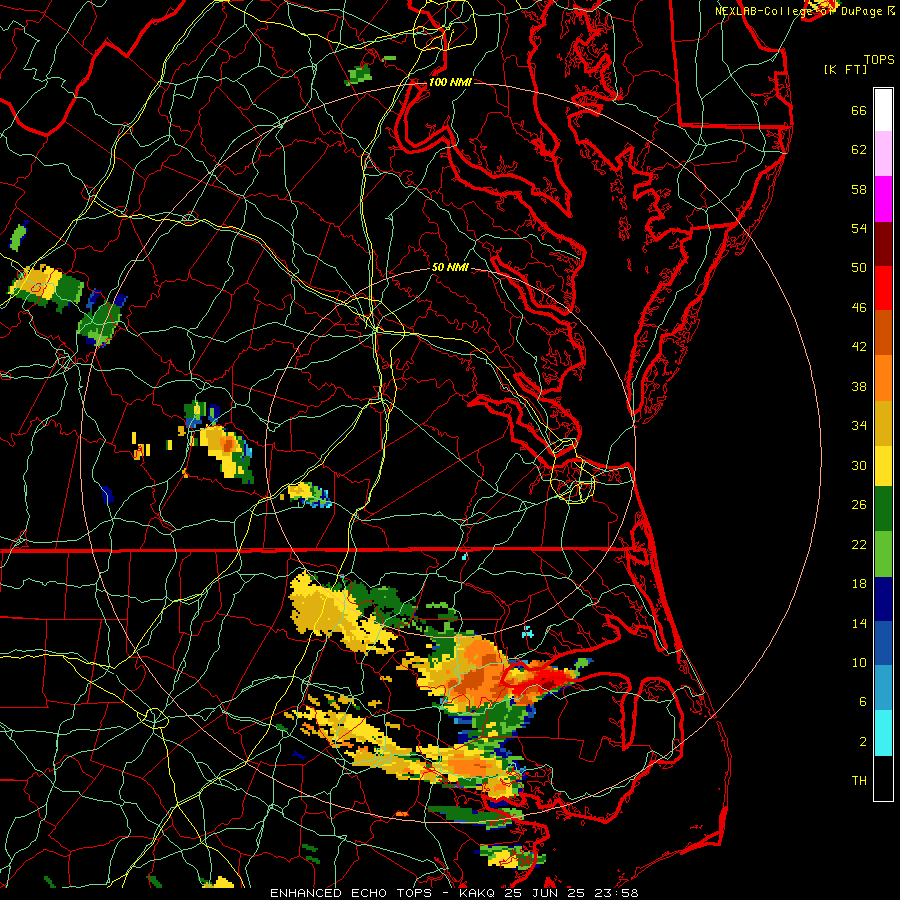Viewport: 900px width, 900px height.
Task: Click the 46 legend scale value
Action: pyautogui.click(x=859, y=308)
